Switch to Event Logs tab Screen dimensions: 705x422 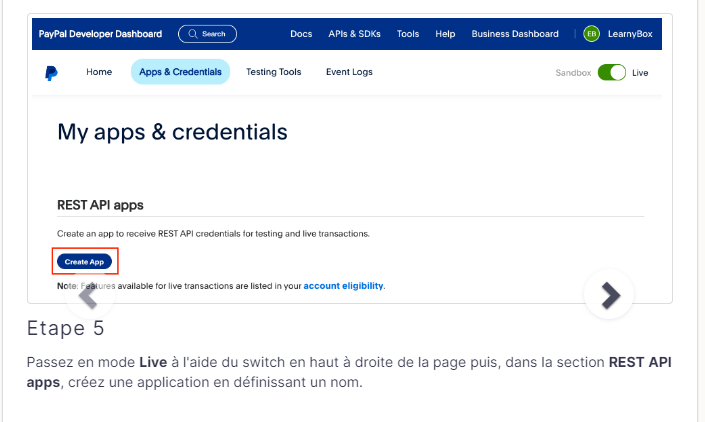pyautogui.click(x=350, y=72)
